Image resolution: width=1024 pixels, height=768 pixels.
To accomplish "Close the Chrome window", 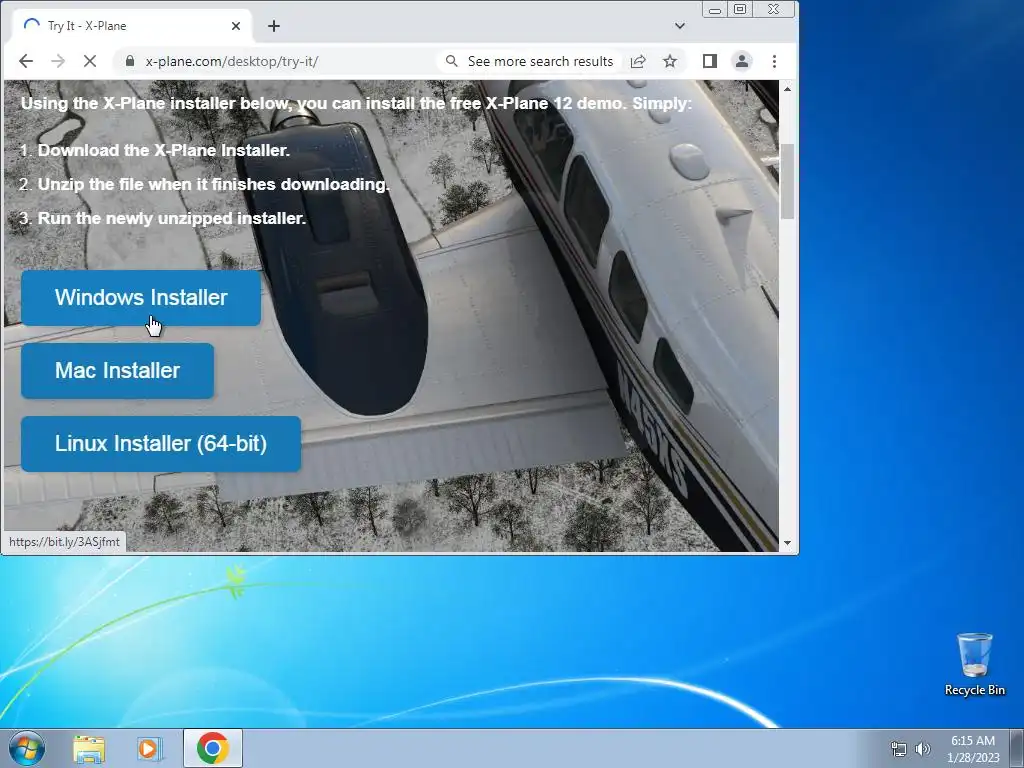I will coord(774,10).
